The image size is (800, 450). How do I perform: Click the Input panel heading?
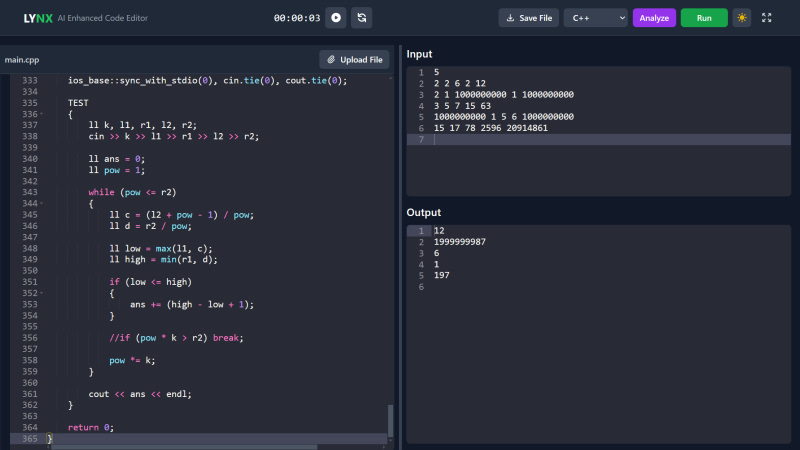coord(419,54)
